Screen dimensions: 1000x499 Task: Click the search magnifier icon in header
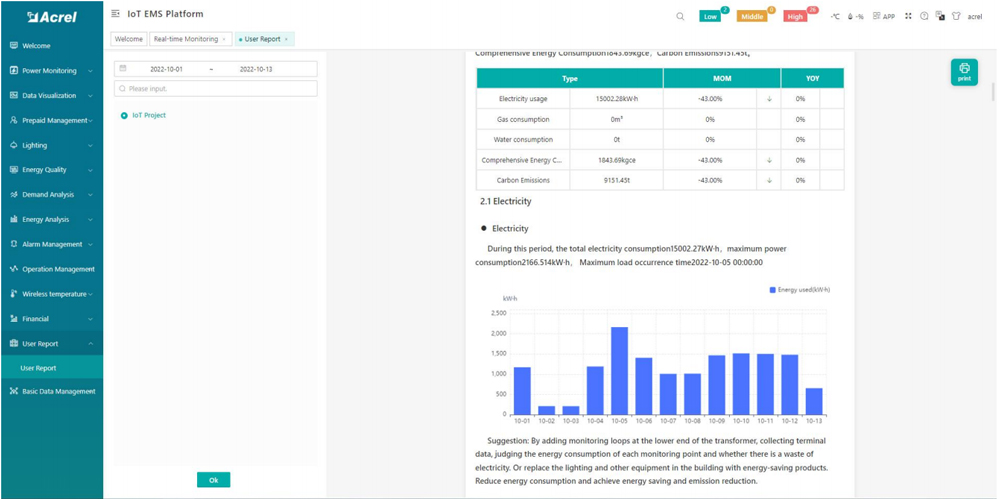680,17
